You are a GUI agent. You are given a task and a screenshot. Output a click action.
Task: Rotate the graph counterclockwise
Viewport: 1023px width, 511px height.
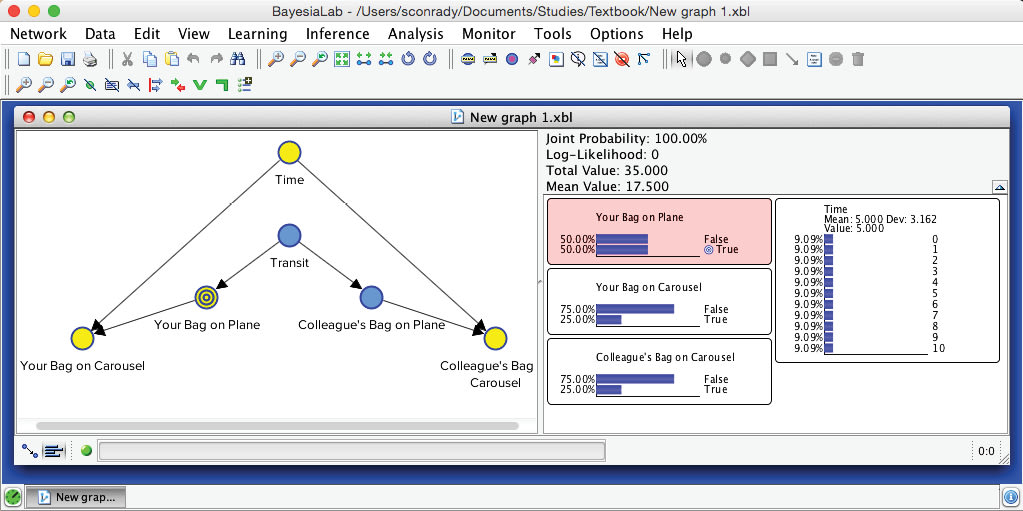(x=408, y=59)
